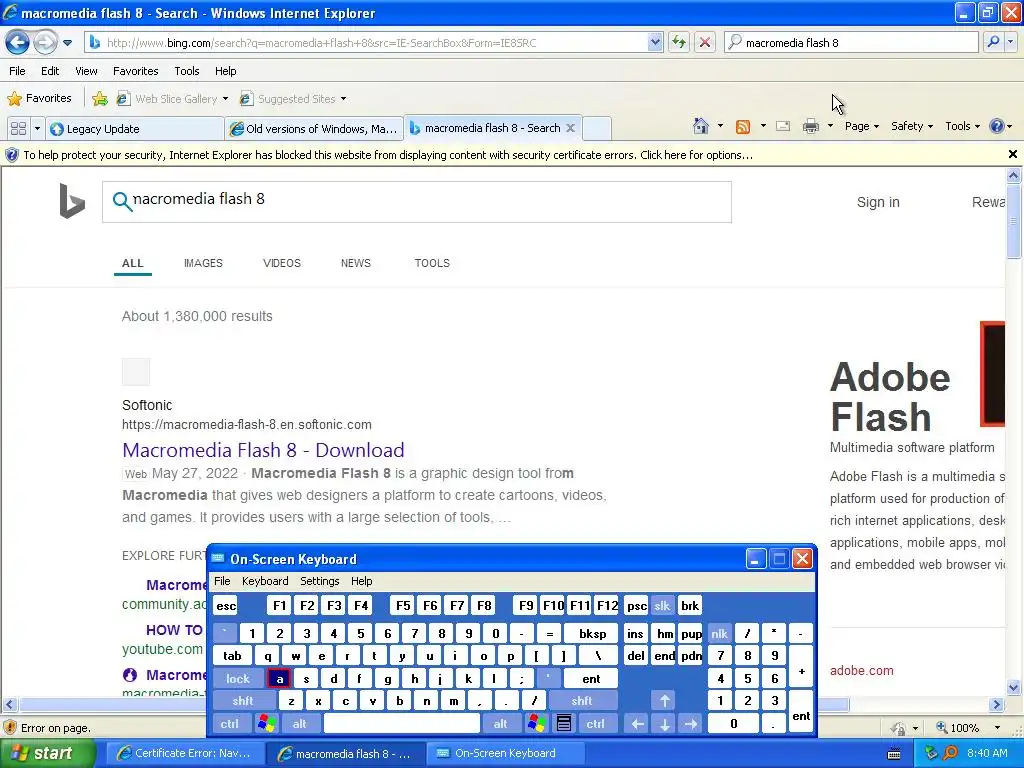Click the search magnifier in IE search box
The width and height of the screenshot is (1024, 768).
[x=993, y=42]
